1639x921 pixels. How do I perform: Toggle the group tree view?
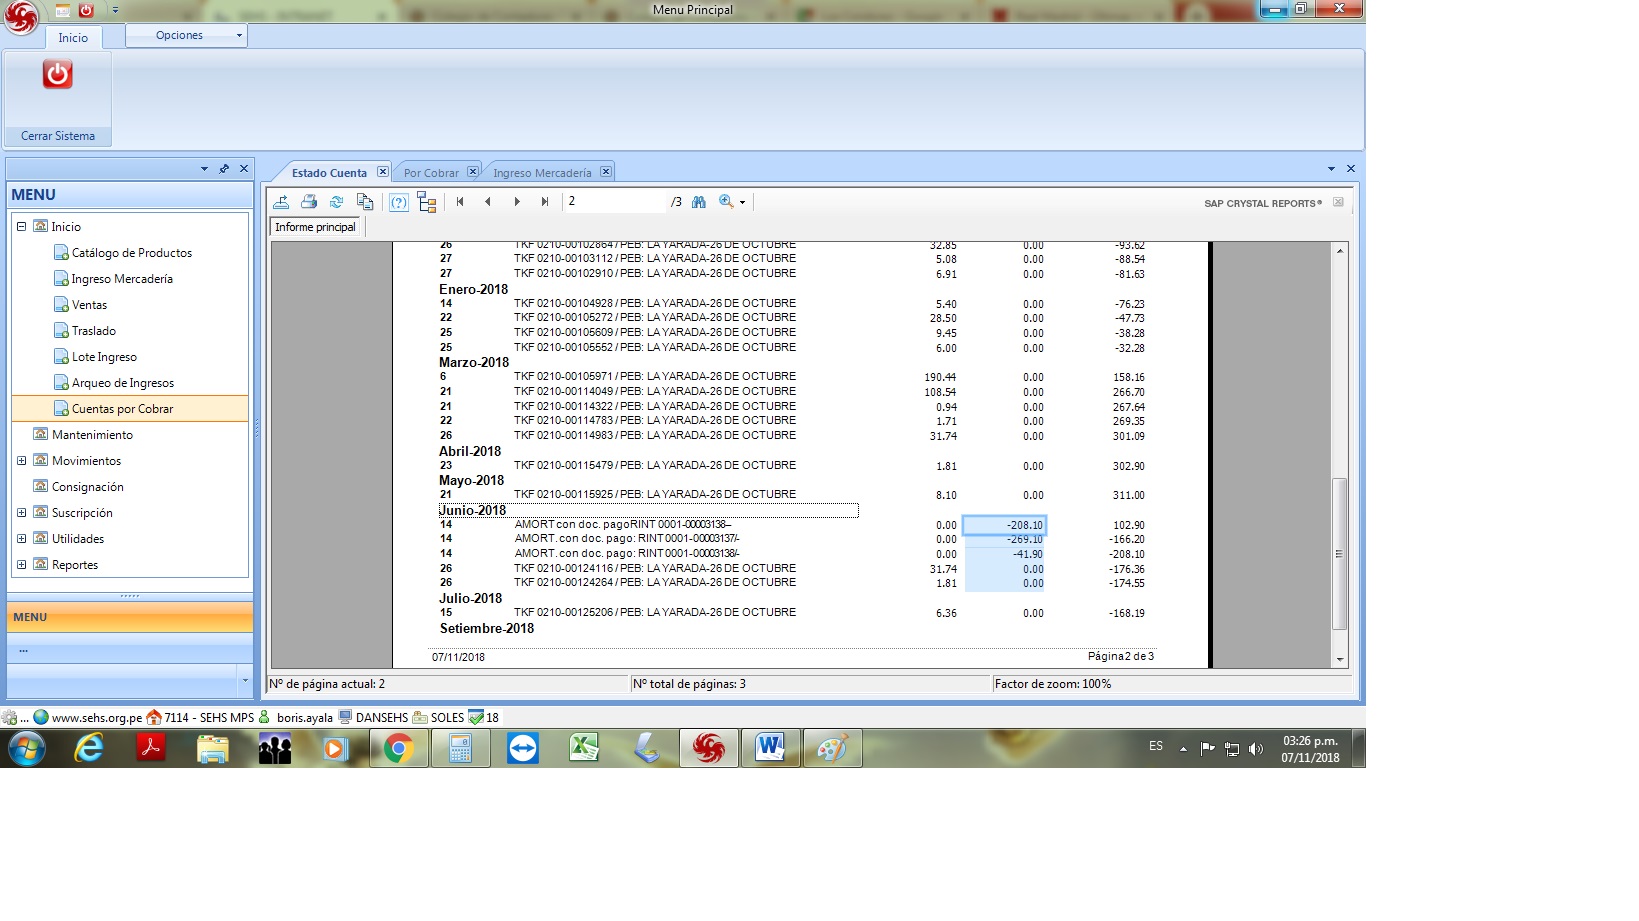coord(427,202)
